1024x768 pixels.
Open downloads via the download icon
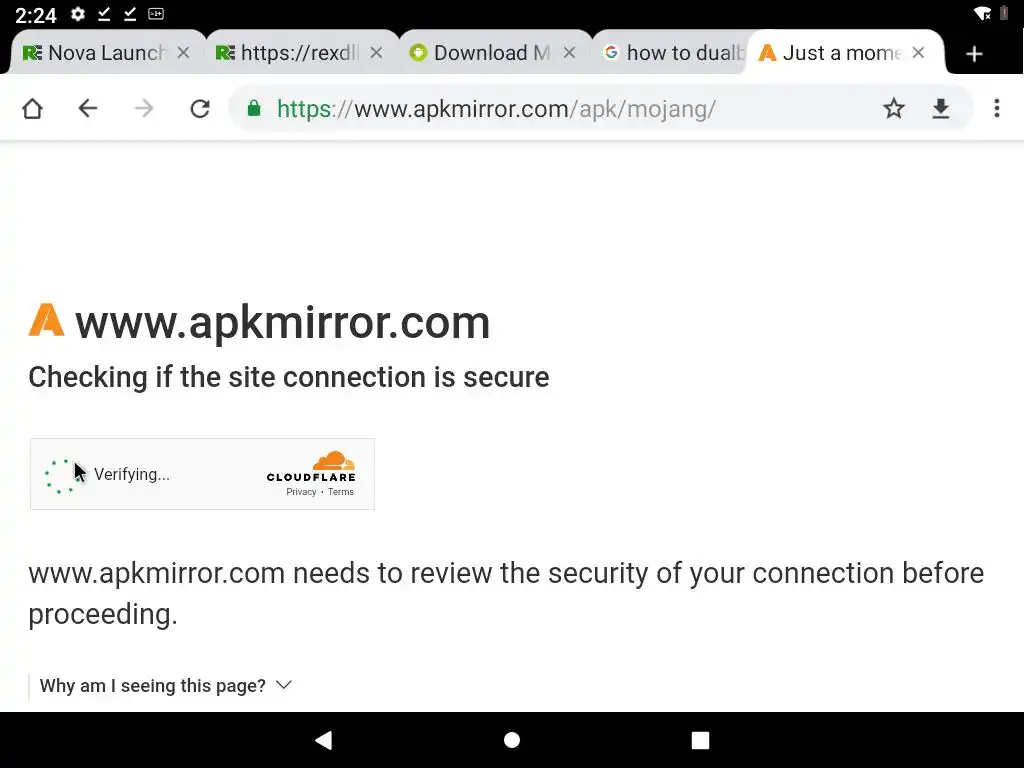pyautogui.click(x=940, y=108)
